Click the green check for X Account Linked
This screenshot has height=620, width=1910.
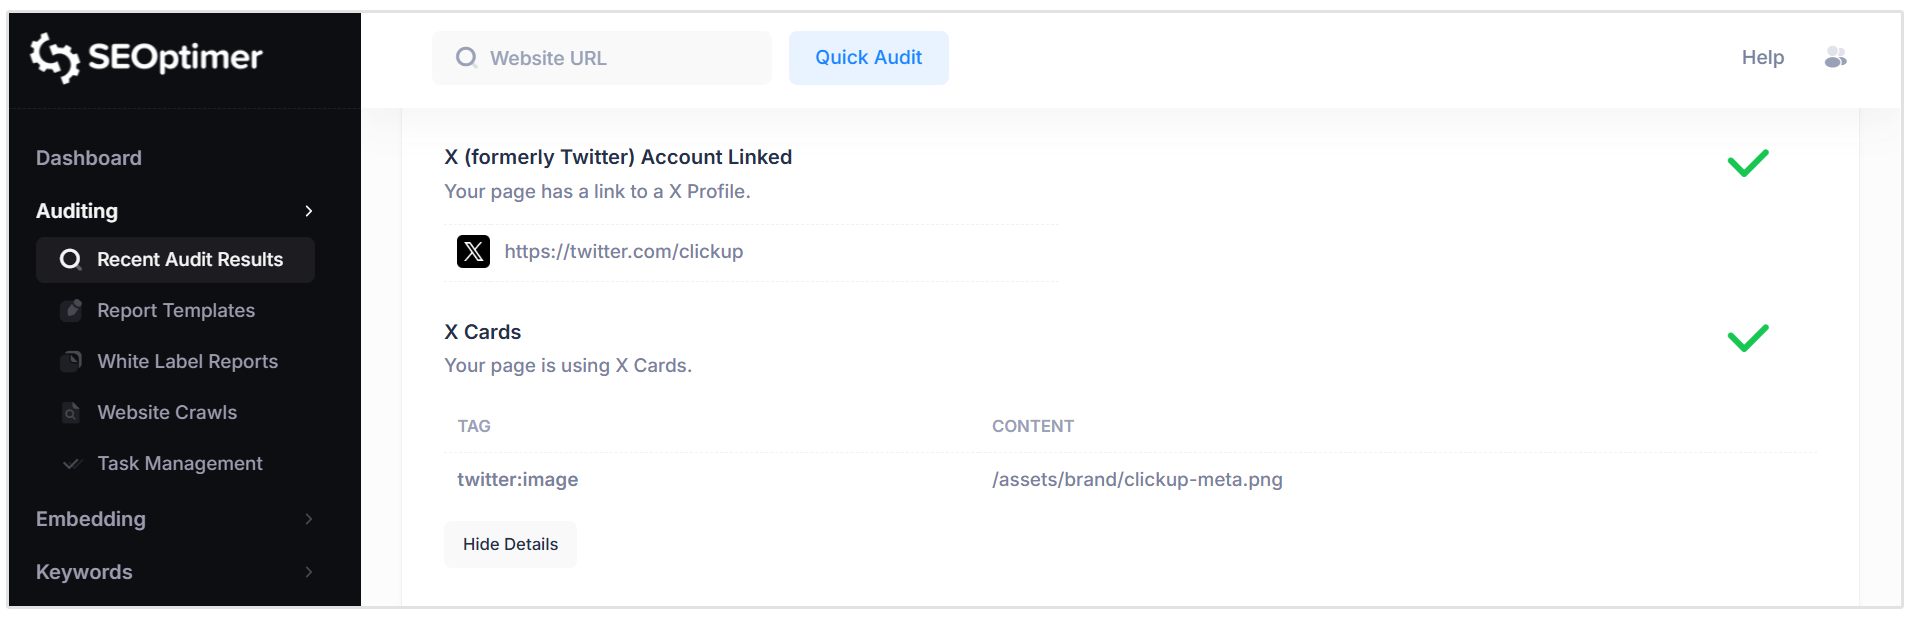(1748, 163)
